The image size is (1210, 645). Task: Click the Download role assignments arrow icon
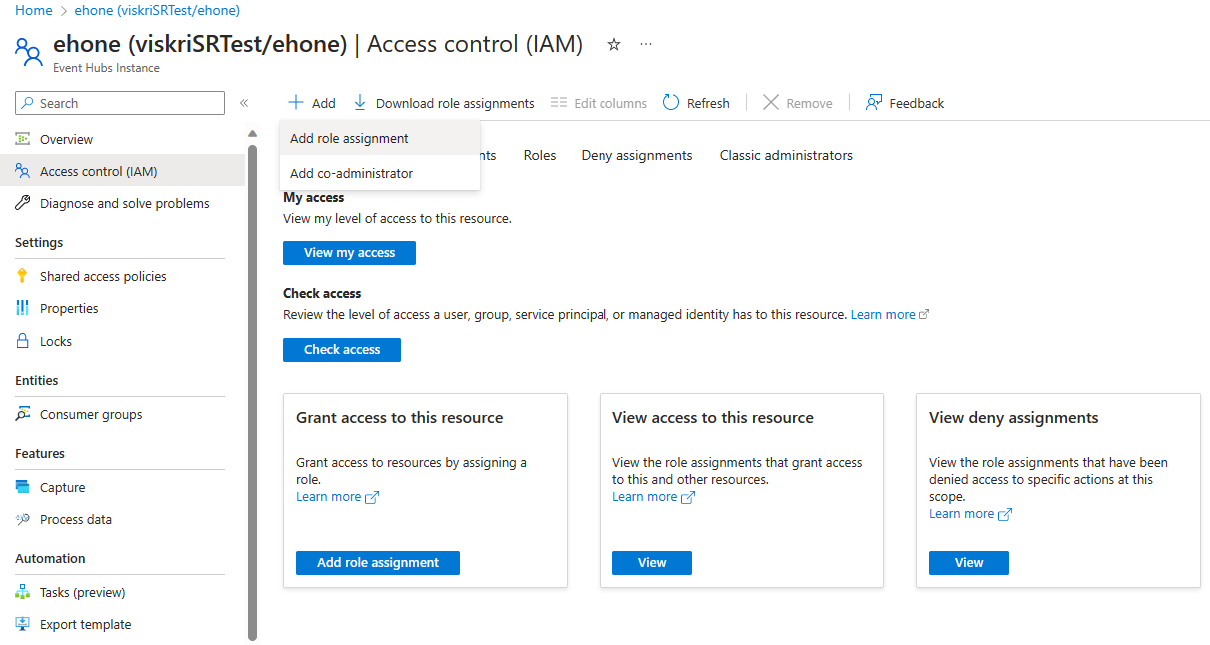[360, 103]
